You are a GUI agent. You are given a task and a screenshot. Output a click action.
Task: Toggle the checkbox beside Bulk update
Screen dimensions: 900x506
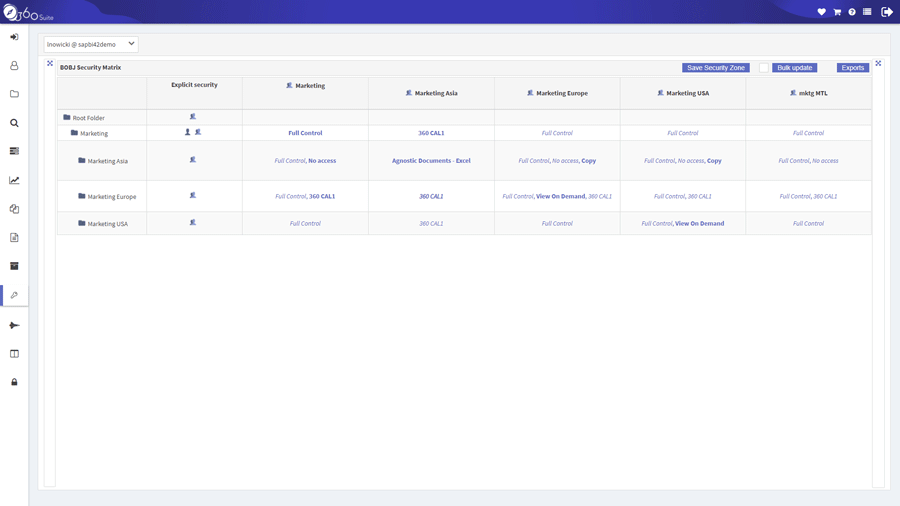[x=763, y=68]
